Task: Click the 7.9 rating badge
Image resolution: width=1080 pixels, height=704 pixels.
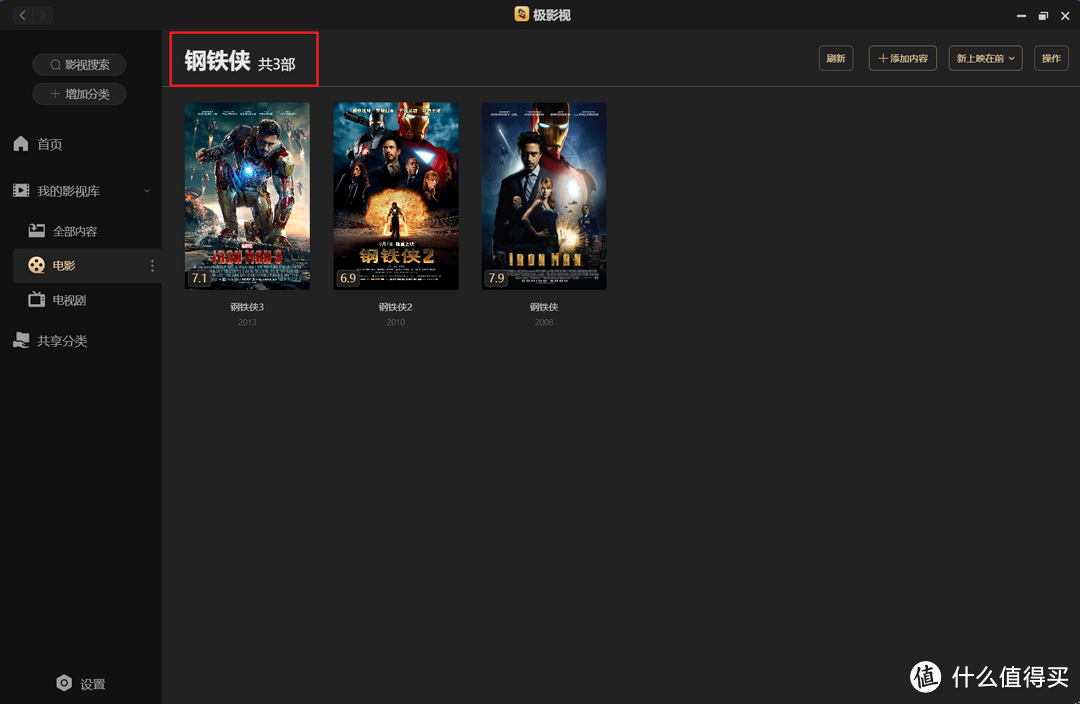Action: click(x=496, y=278)
